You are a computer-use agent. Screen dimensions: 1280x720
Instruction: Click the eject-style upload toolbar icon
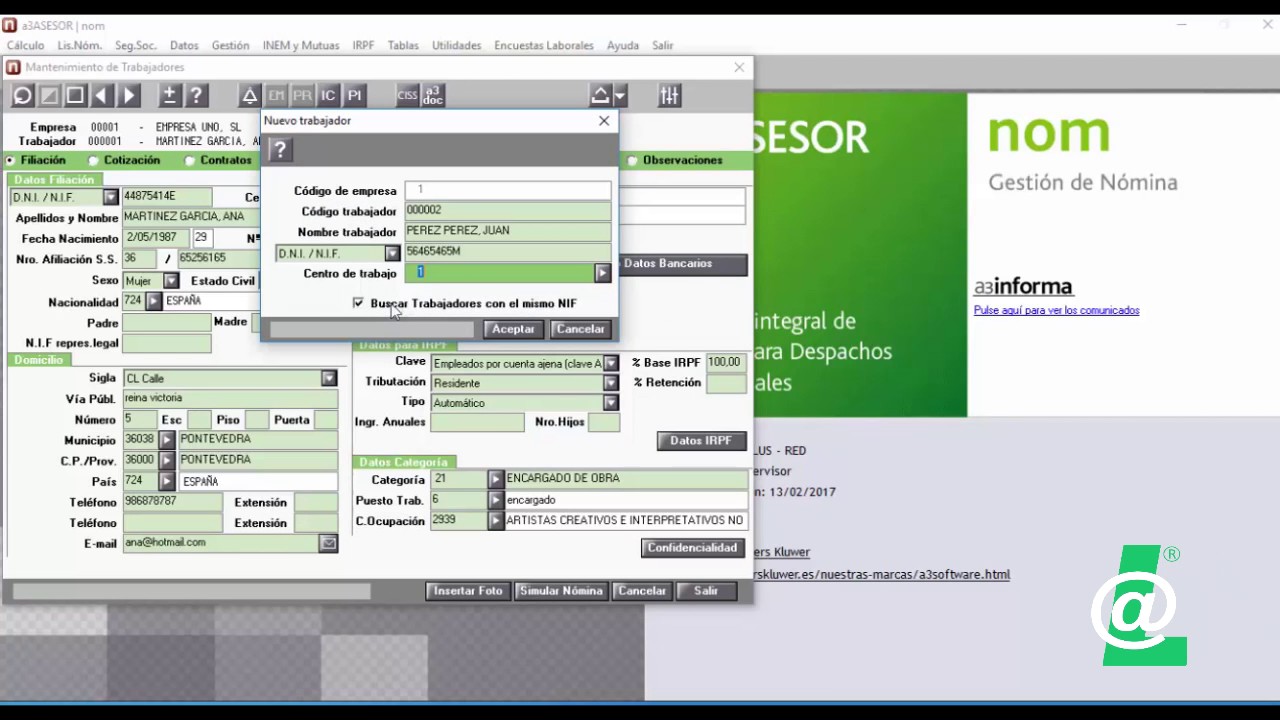point(600,96)
